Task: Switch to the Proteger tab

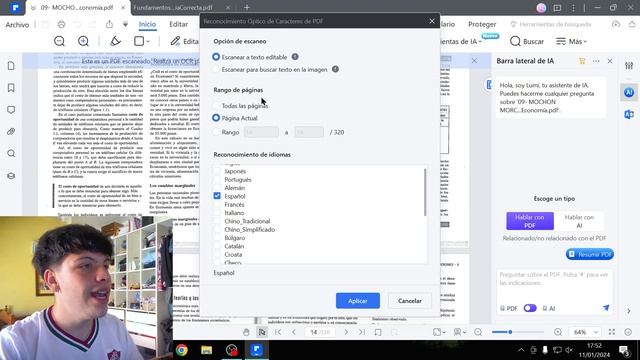Action: coord(482,24)
